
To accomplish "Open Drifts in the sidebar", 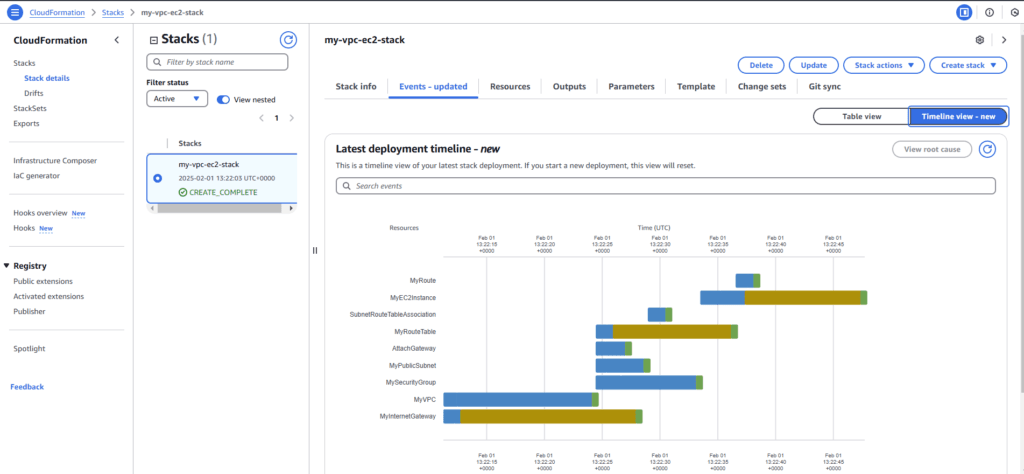I will (33, 93).
